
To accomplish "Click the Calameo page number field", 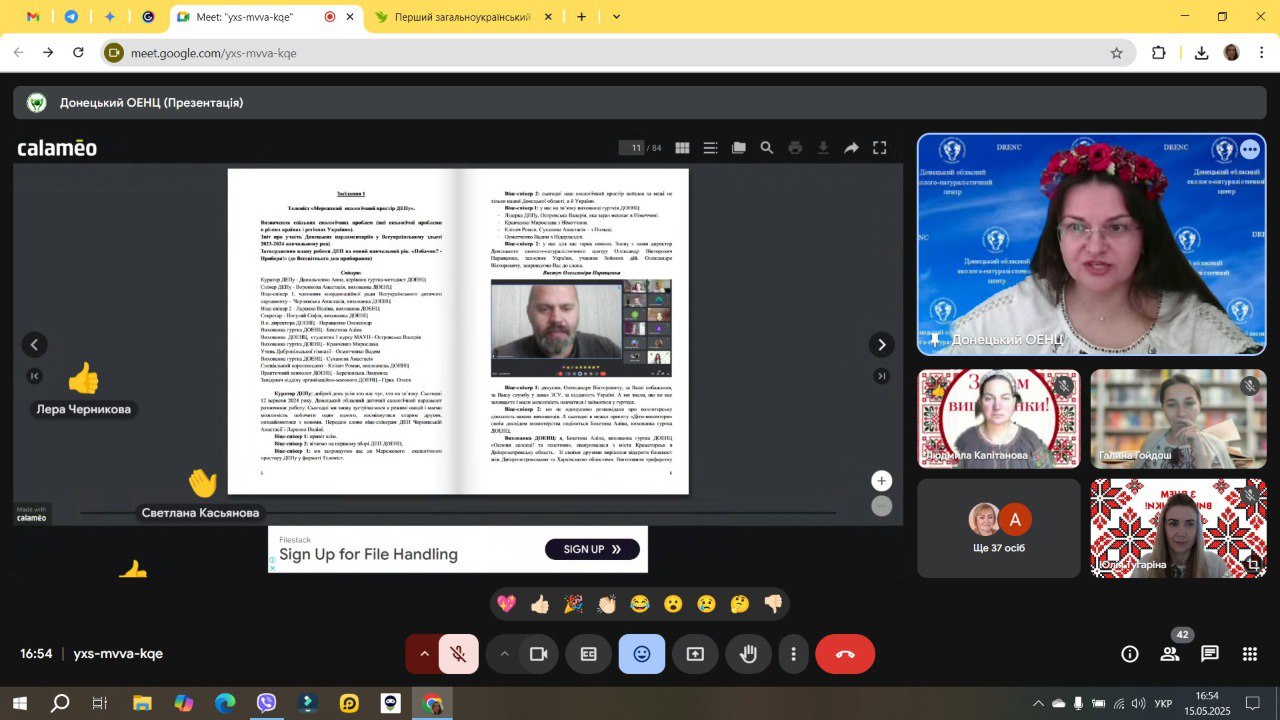I will point(631,148).
